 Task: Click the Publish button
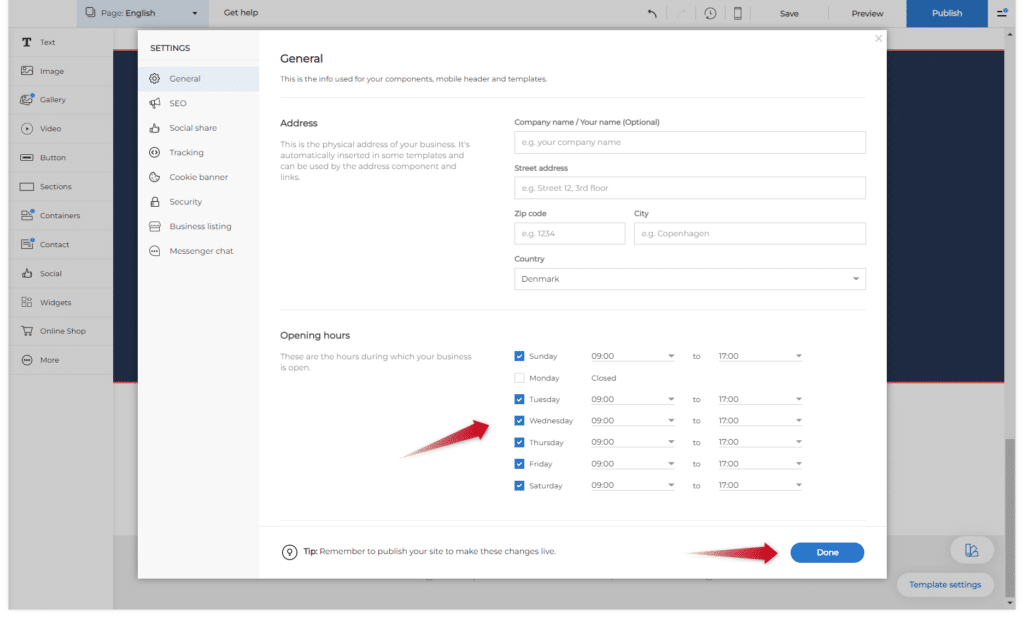946,13
